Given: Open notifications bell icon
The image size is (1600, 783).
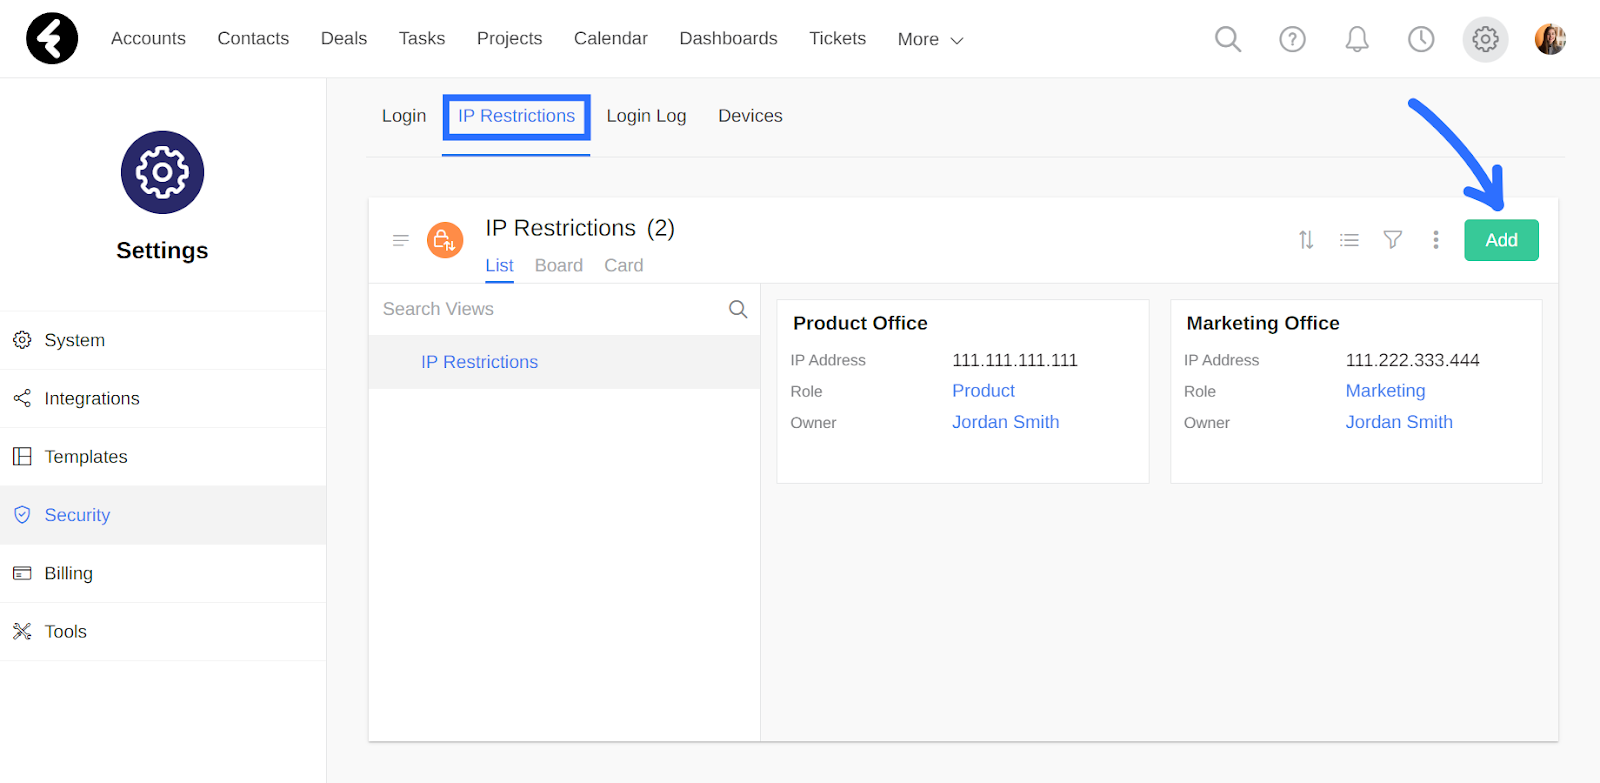Looking at the screenshot, I should (x=1357, y=39).
